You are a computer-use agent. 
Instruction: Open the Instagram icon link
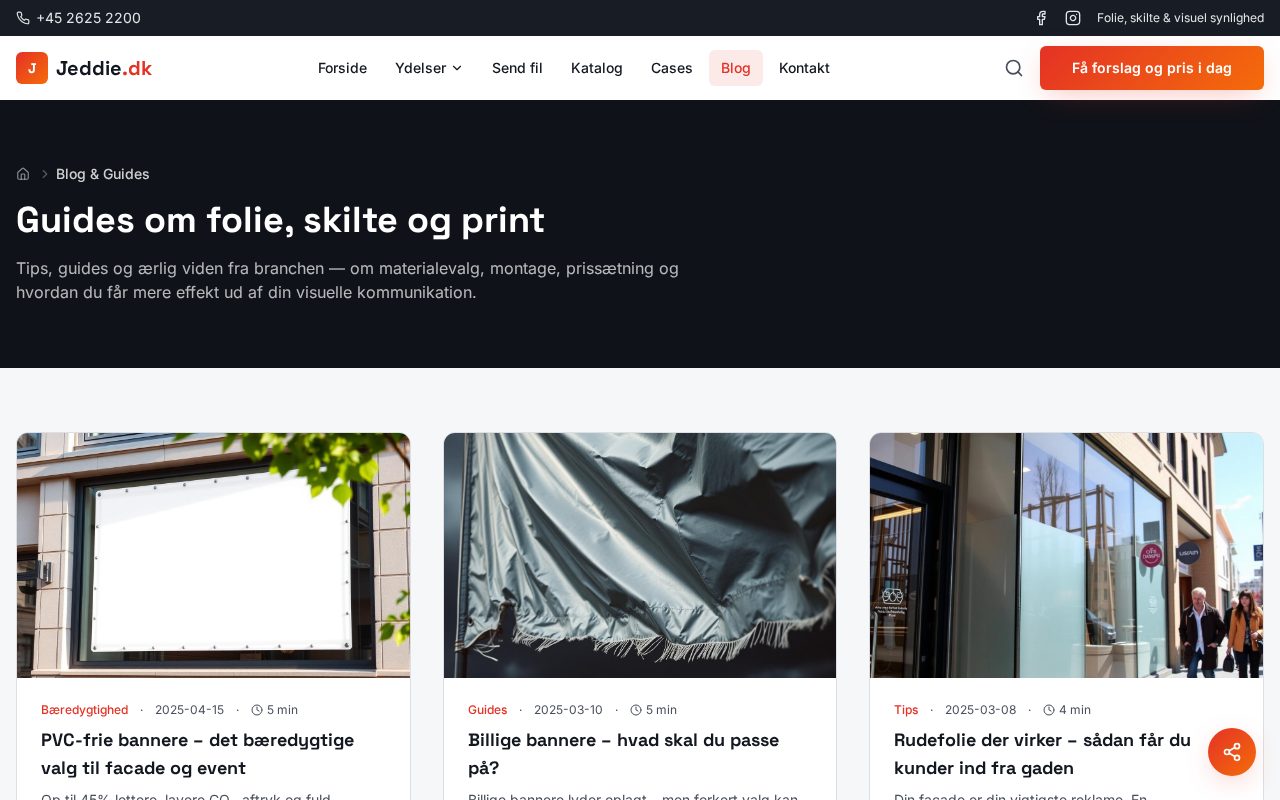(1073, 18)
